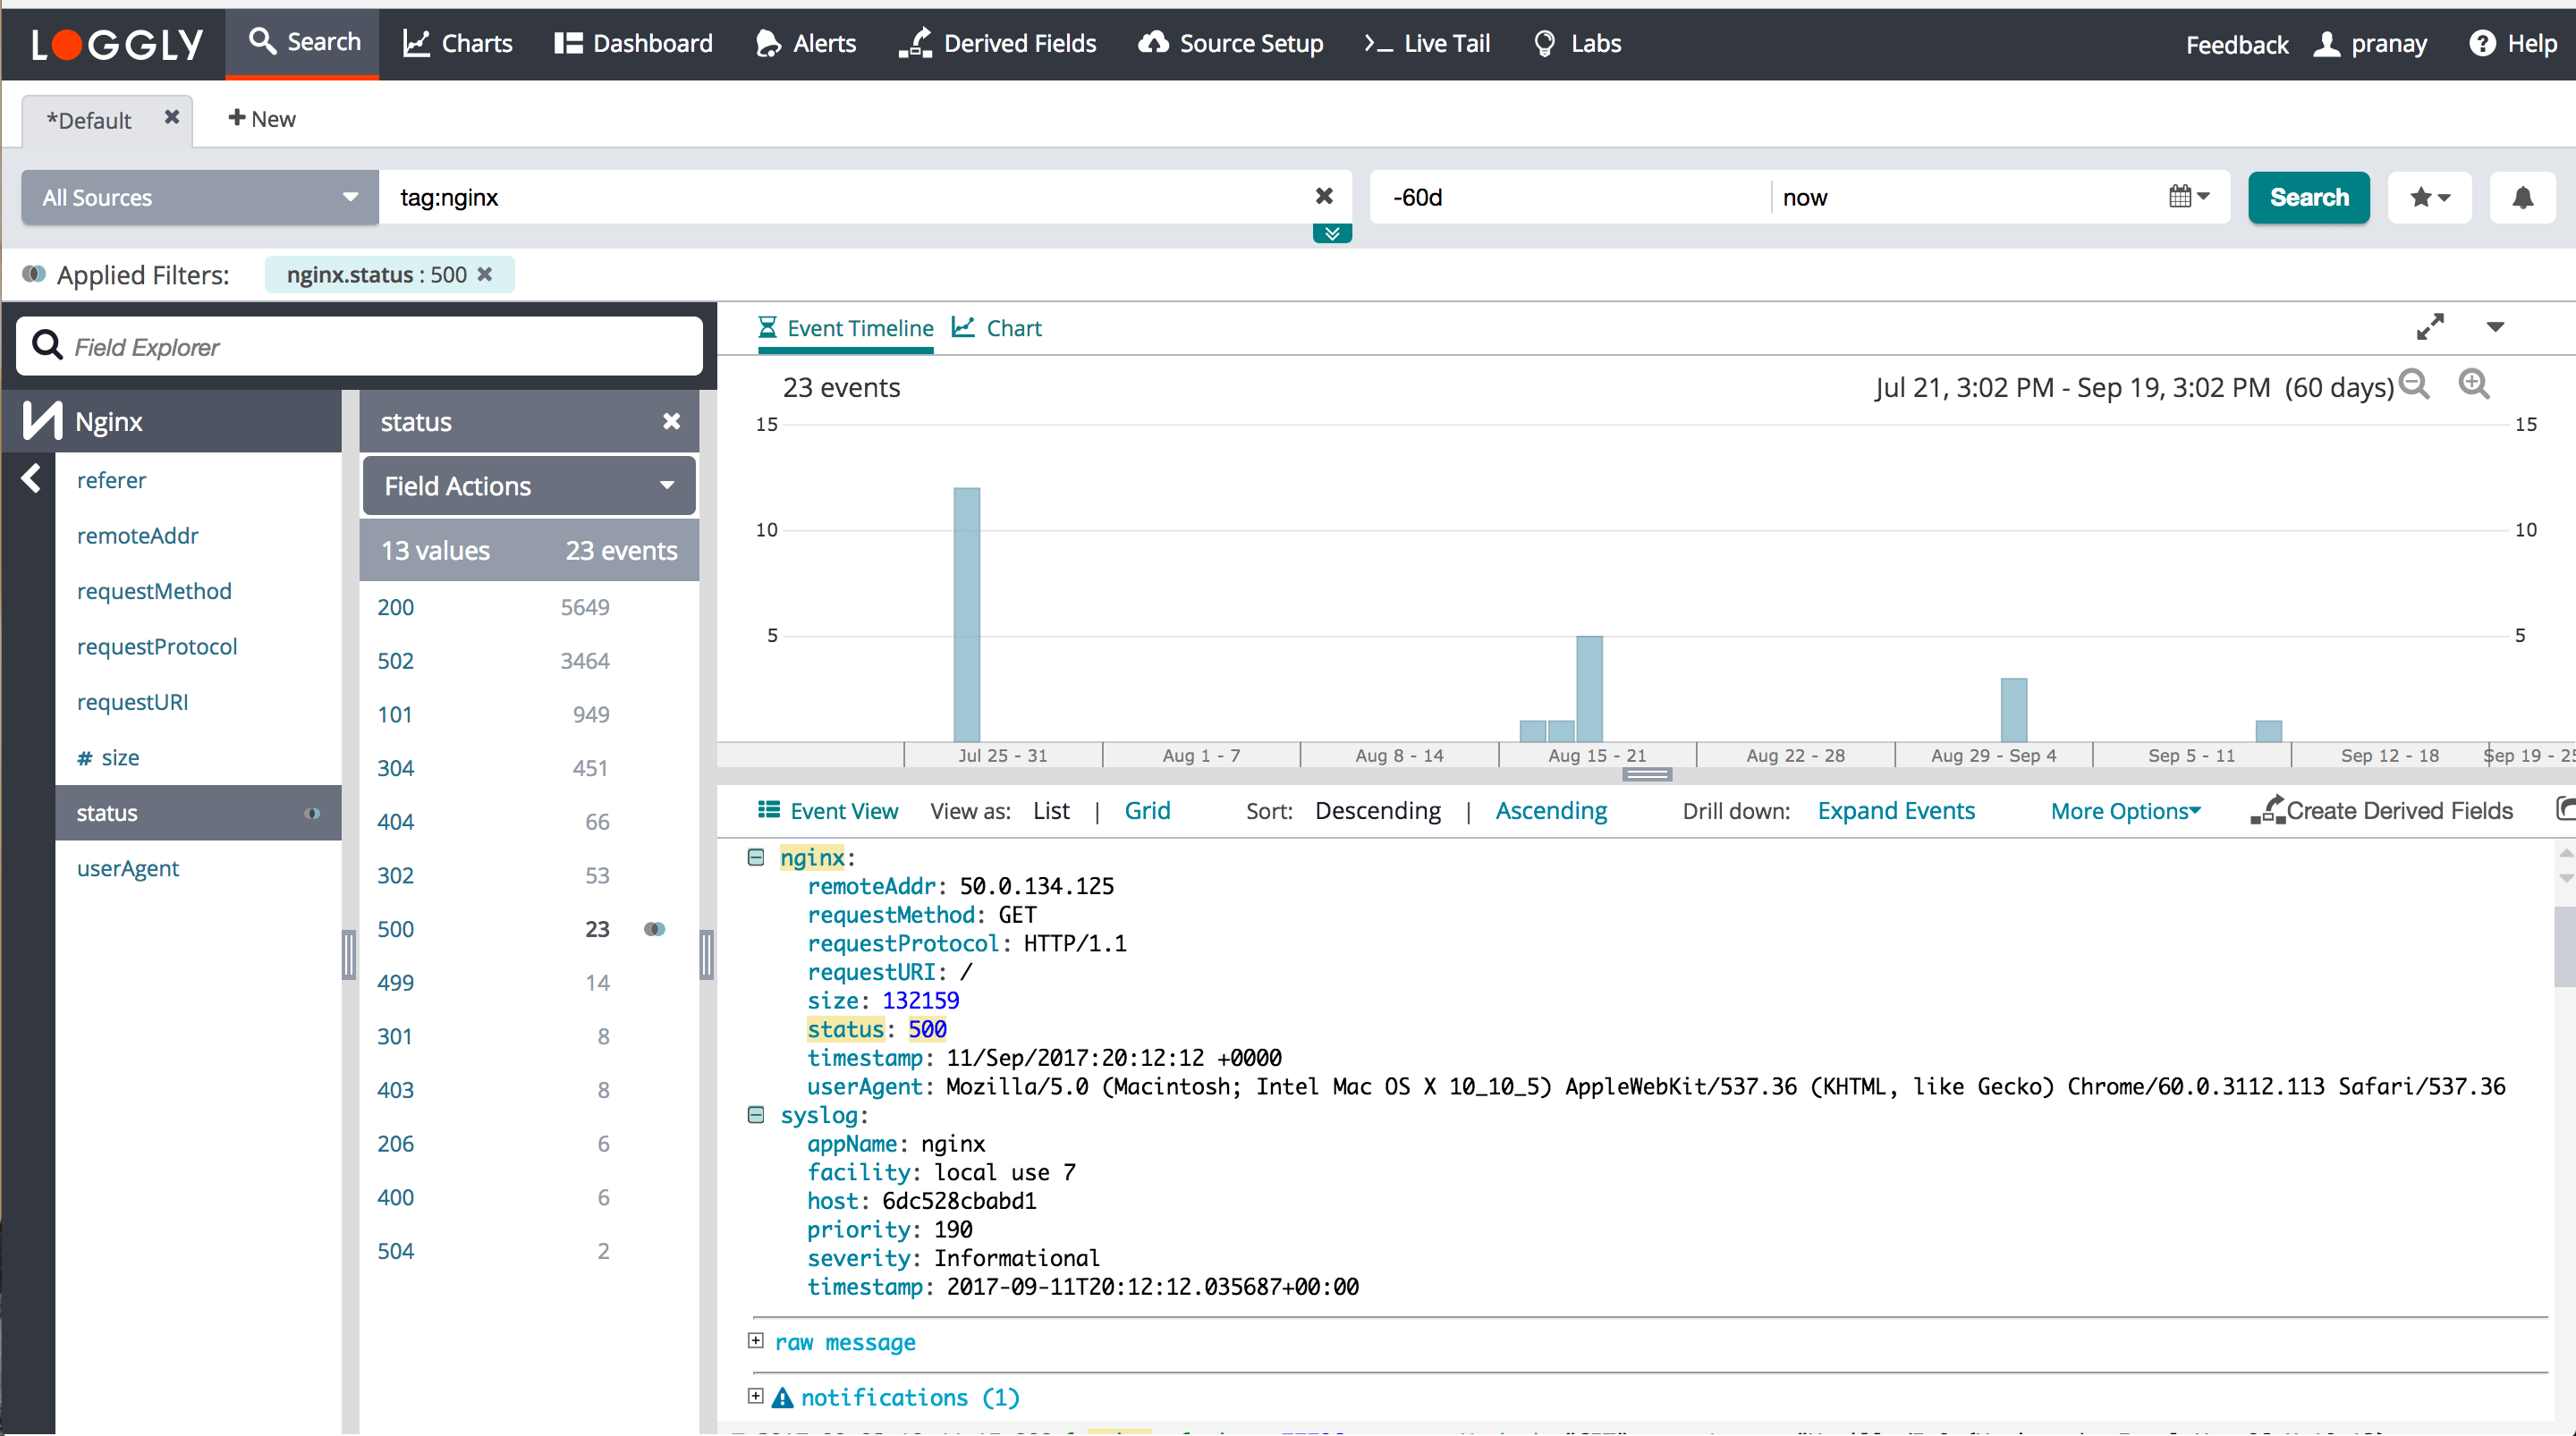Screen dimensions: 2576x1436
Task: Click the Applied Filters toggle icon
Action: click(x=34, y=274)
